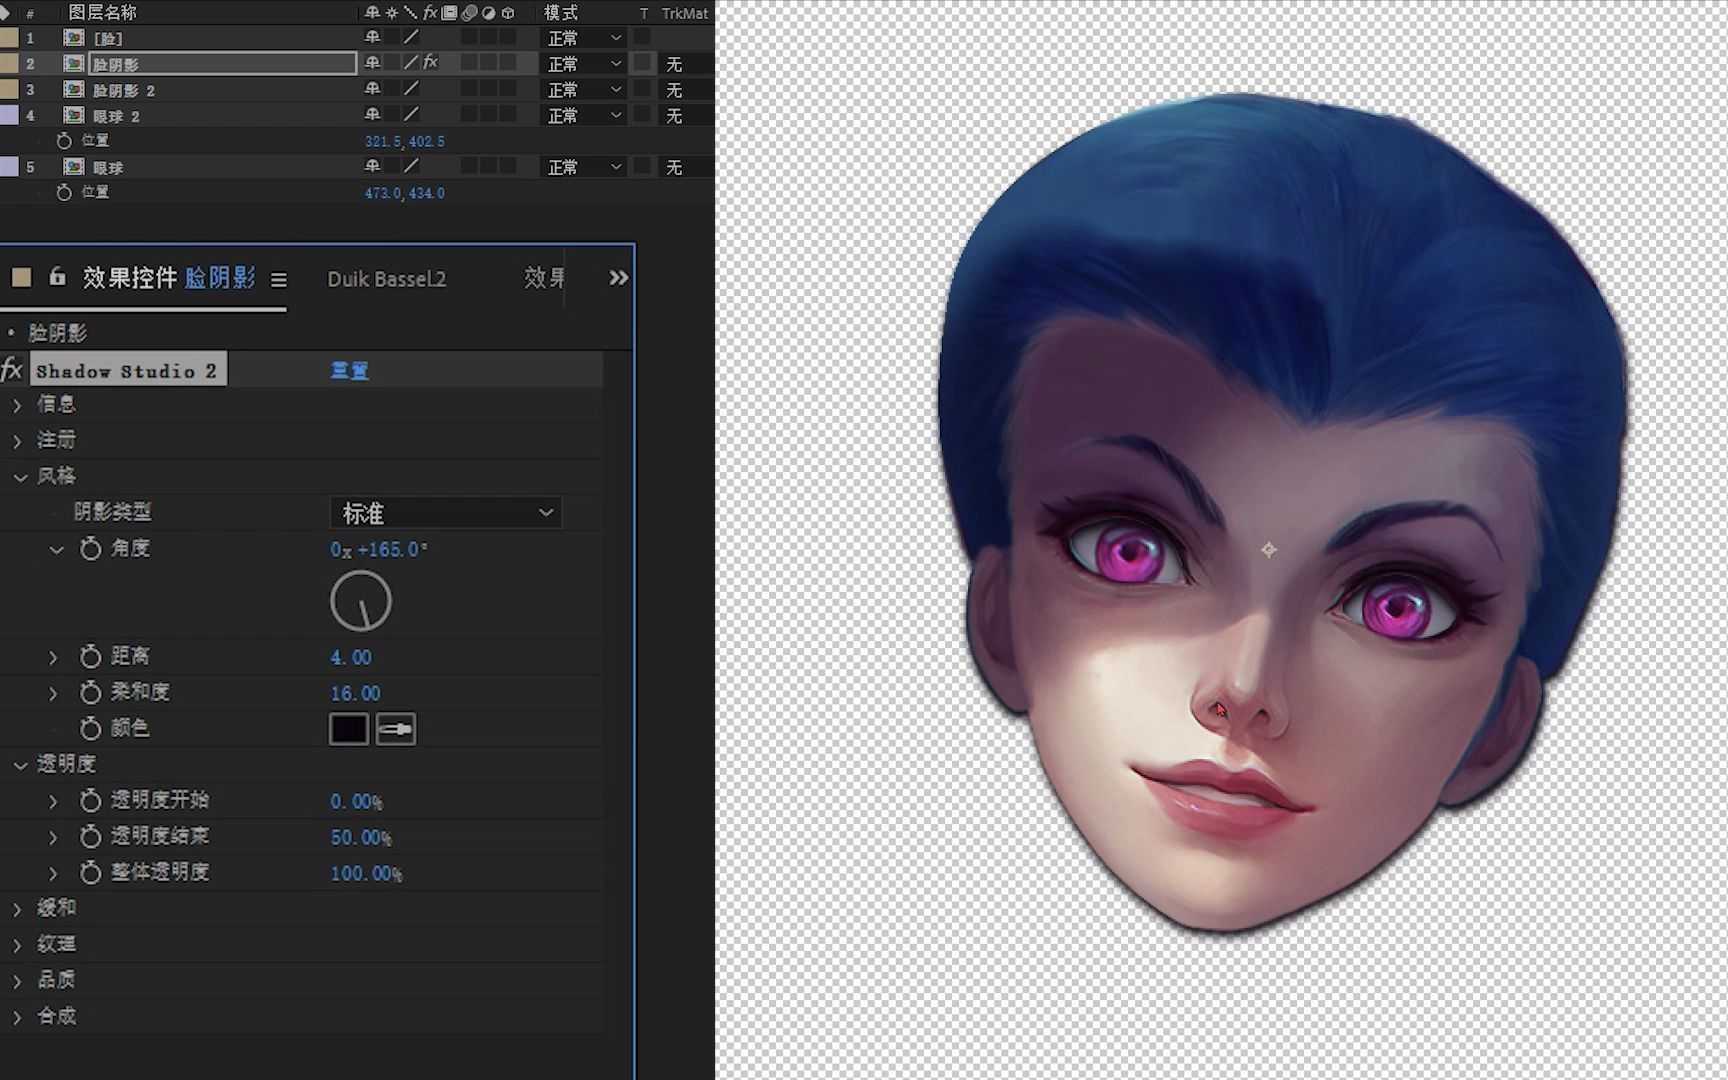Click the fx switch on 脸阴影 layer

pos(431,62)
